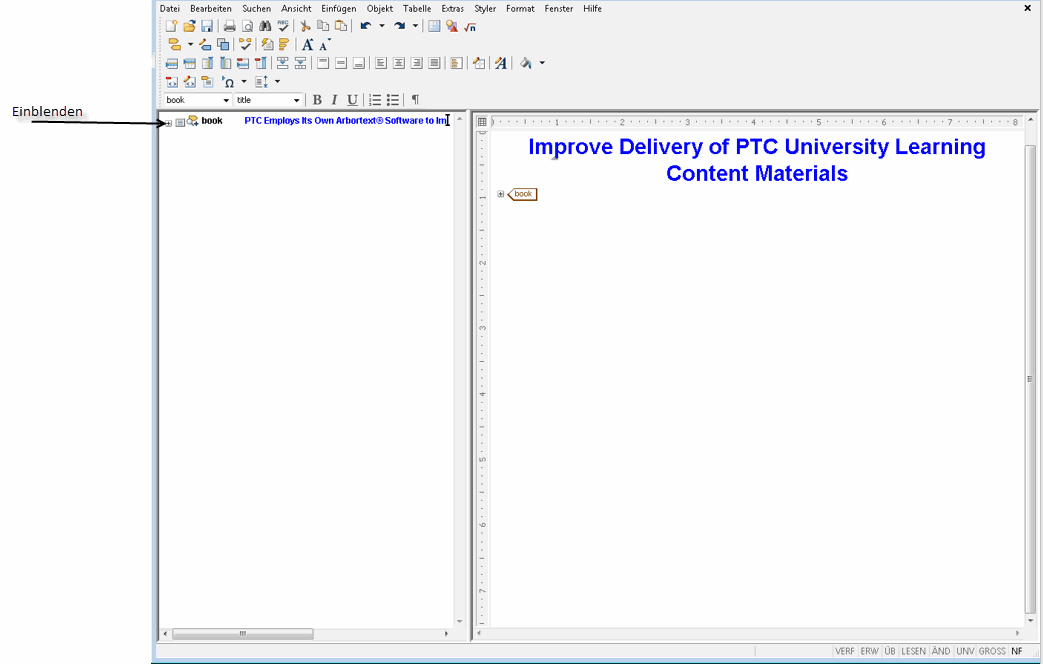Click VERF in the status bar
1043x664 pixels.
tap(845, 651)
